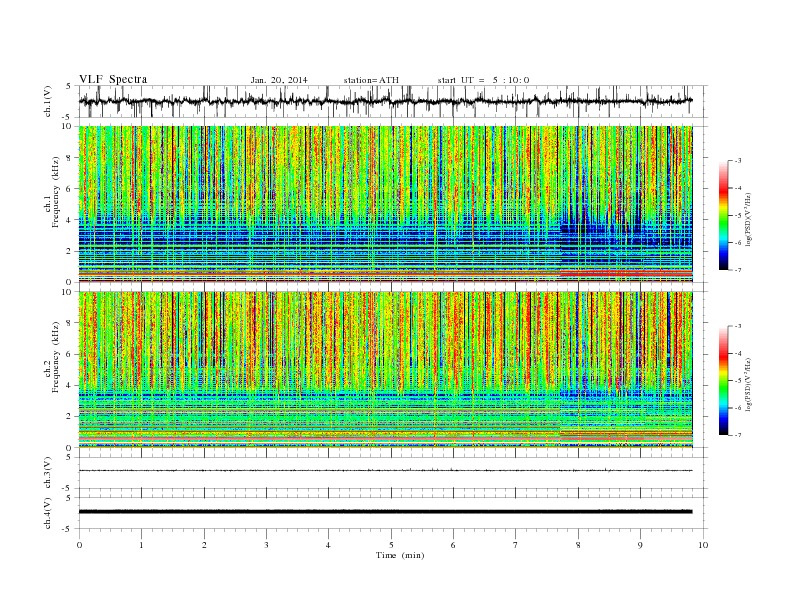Click the time axis tick label "5"
Viewport: 792px width, 612px height.
pyautogui.click(x=391, y=545)
